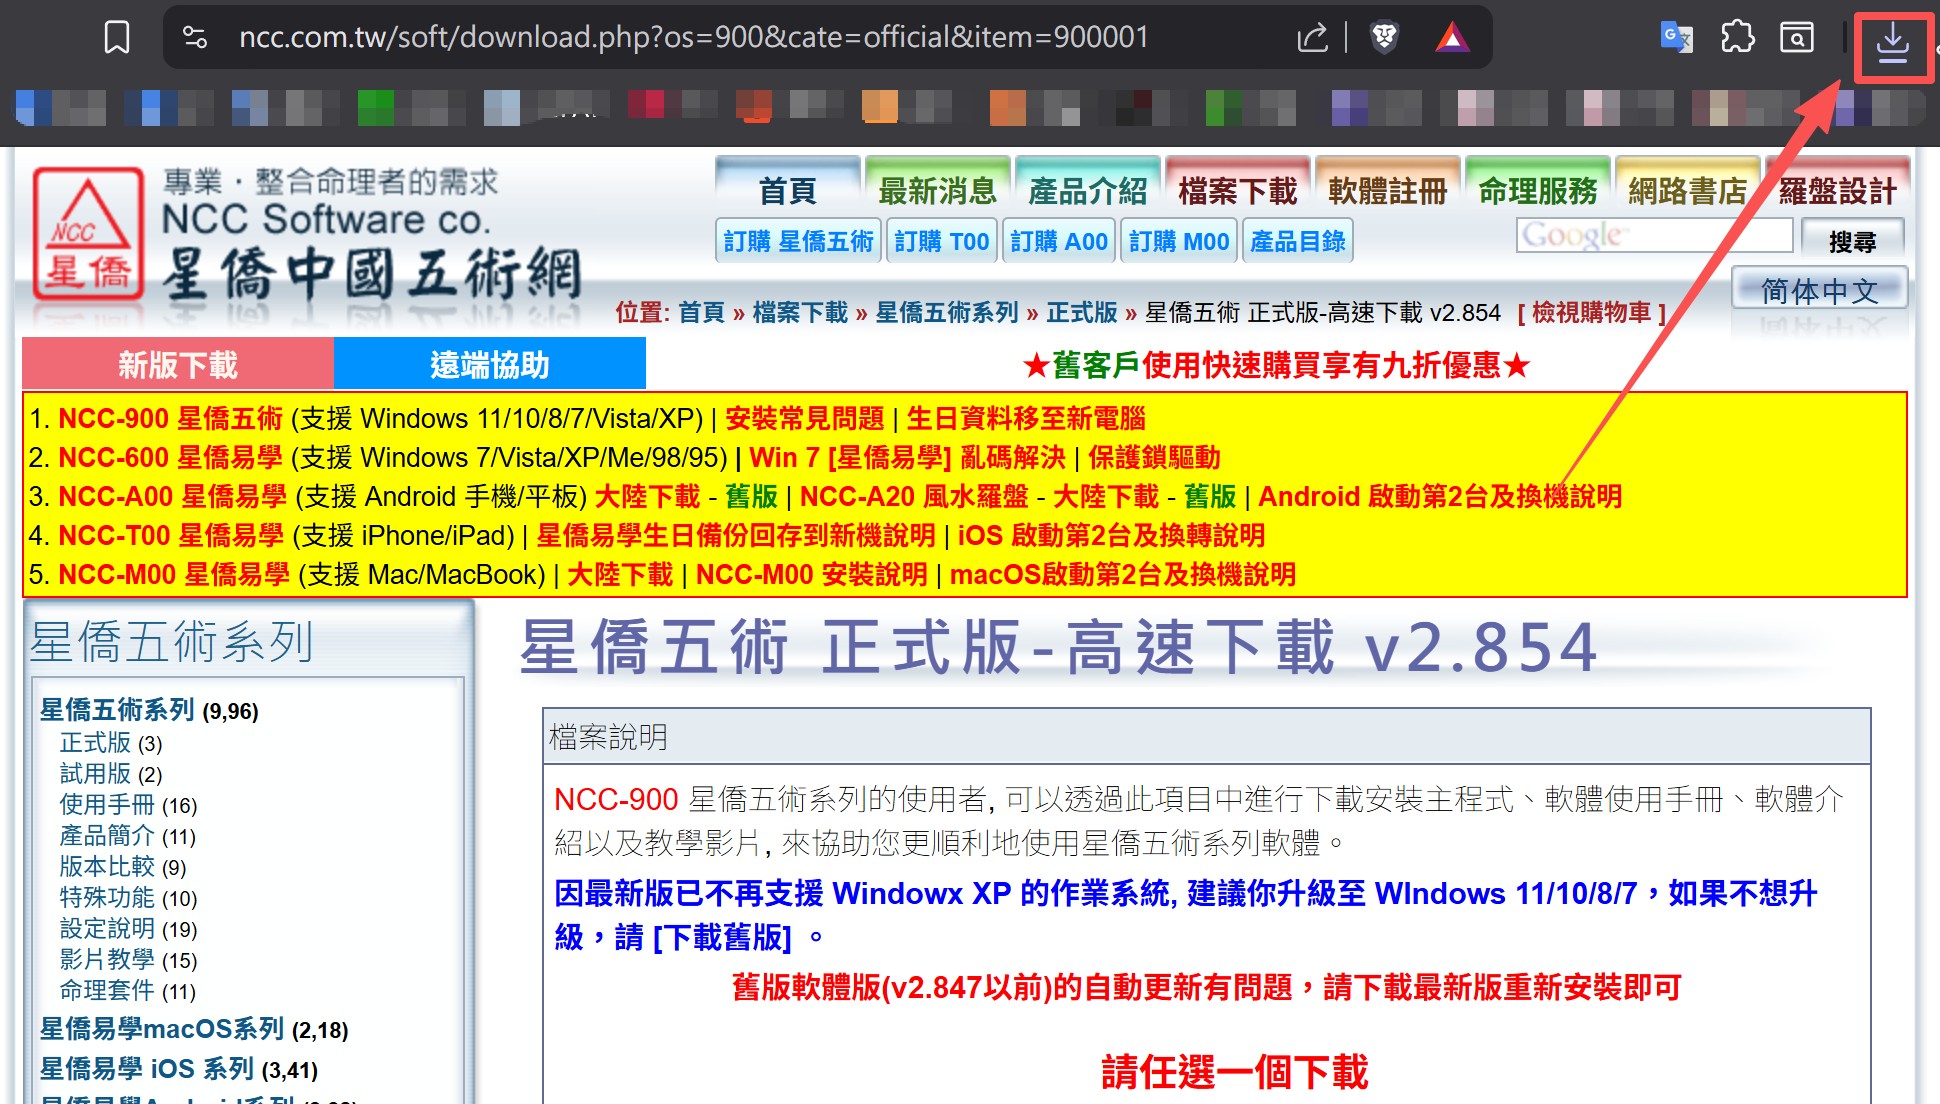Open the 檔案下載 navigation tab
The height and width of the screenshot is (1104, 1940).
tap(1237, 190)
